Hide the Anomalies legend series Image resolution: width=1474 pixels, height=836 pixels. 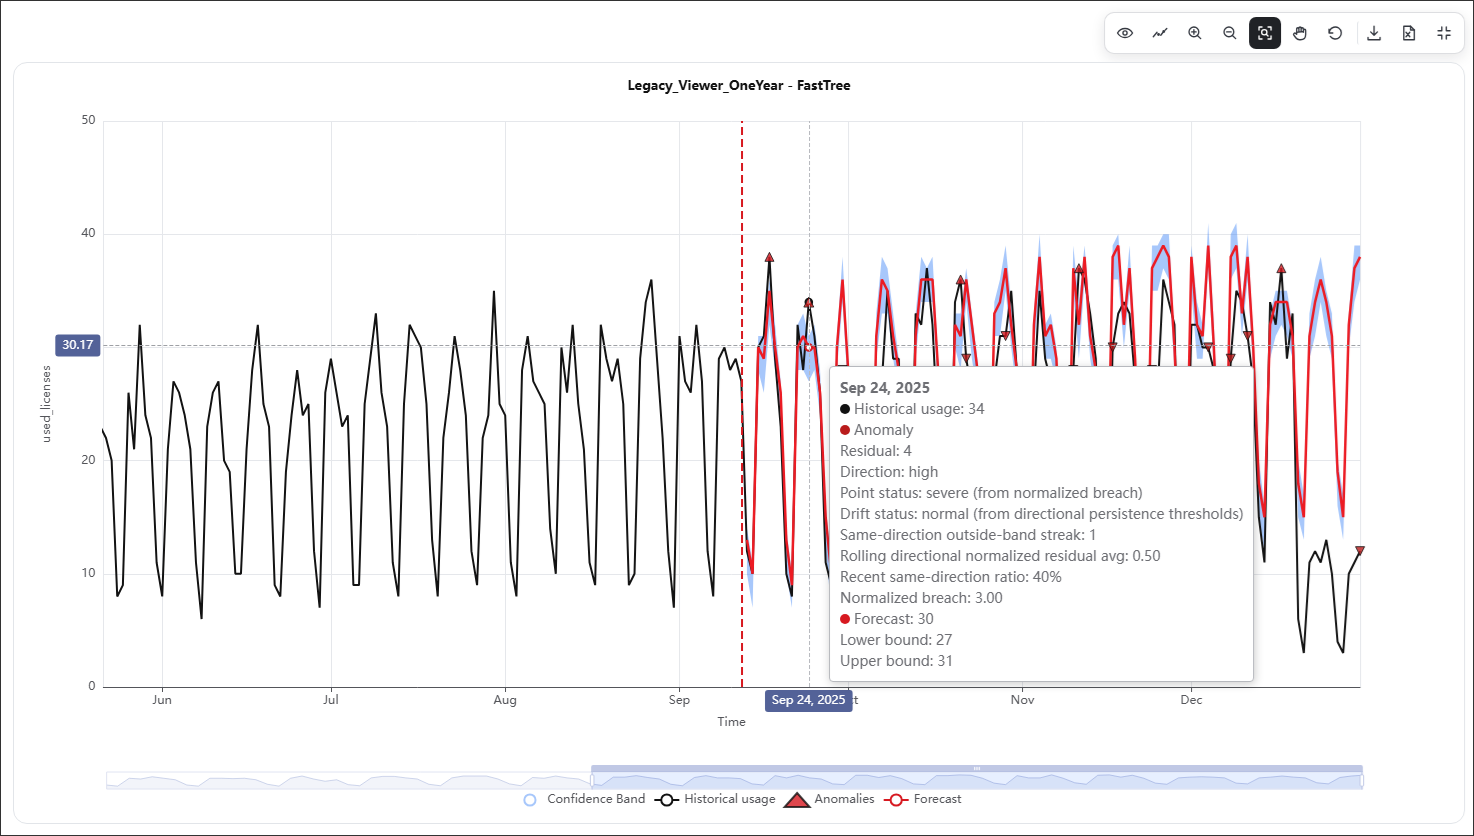point(829,799)
